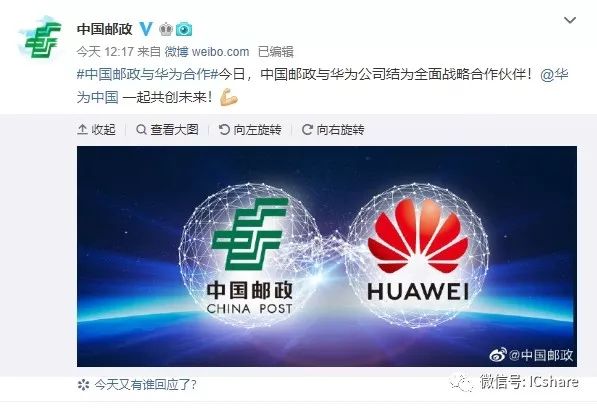This screenshot has width=597, height=408.
Task: Expand the post options chevron menu
Action: [570, 20]
